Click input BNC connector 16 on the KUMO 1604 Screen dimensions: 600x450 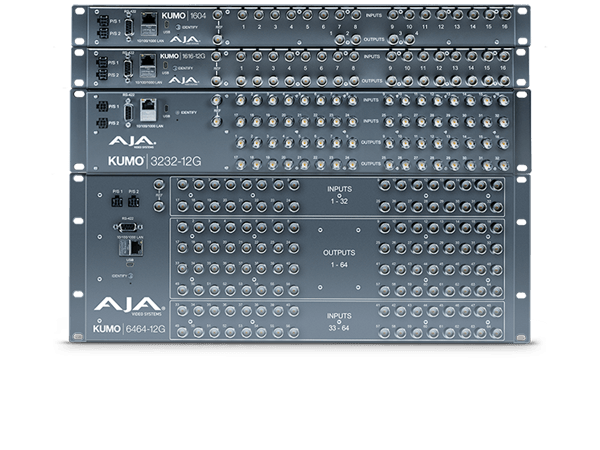(505, 15)
